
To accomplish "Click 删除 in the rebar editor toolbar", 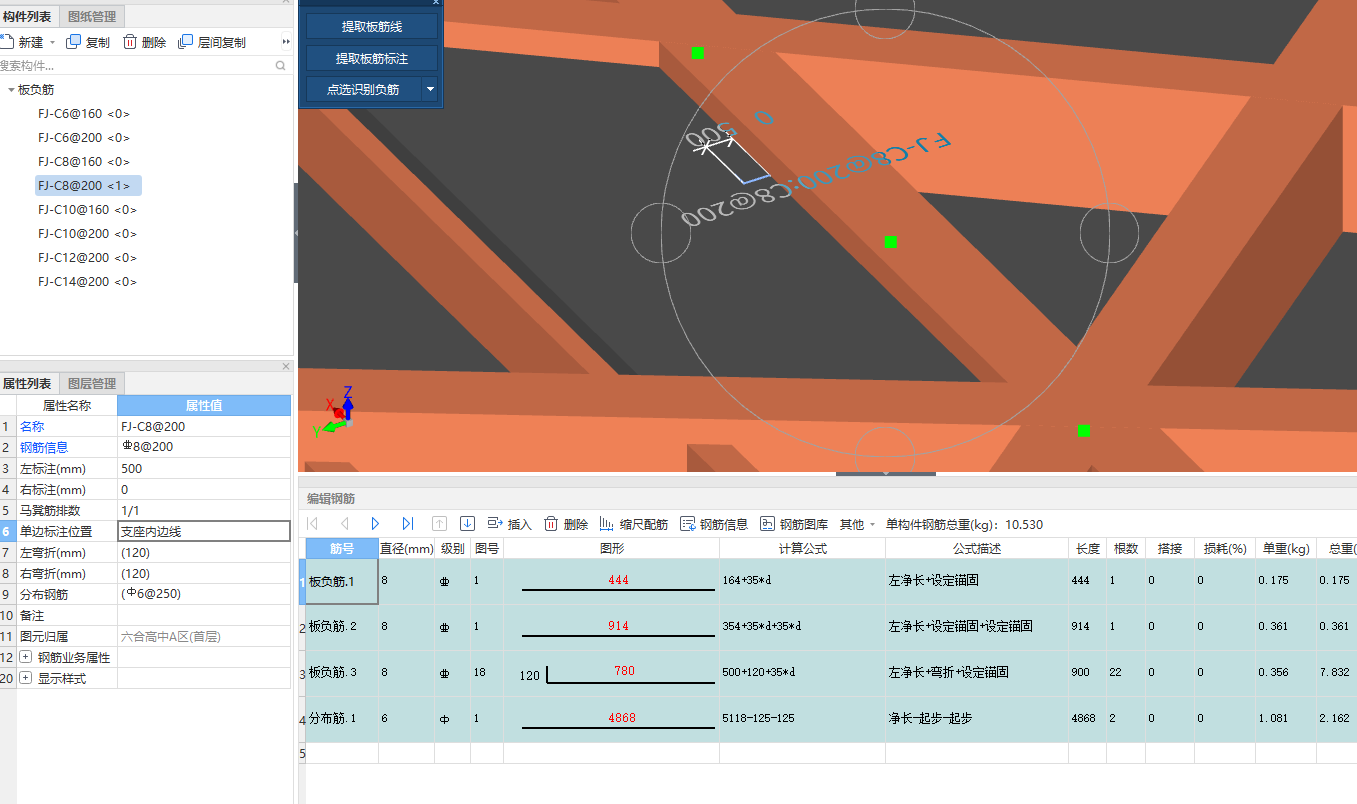I will [566, 524].
